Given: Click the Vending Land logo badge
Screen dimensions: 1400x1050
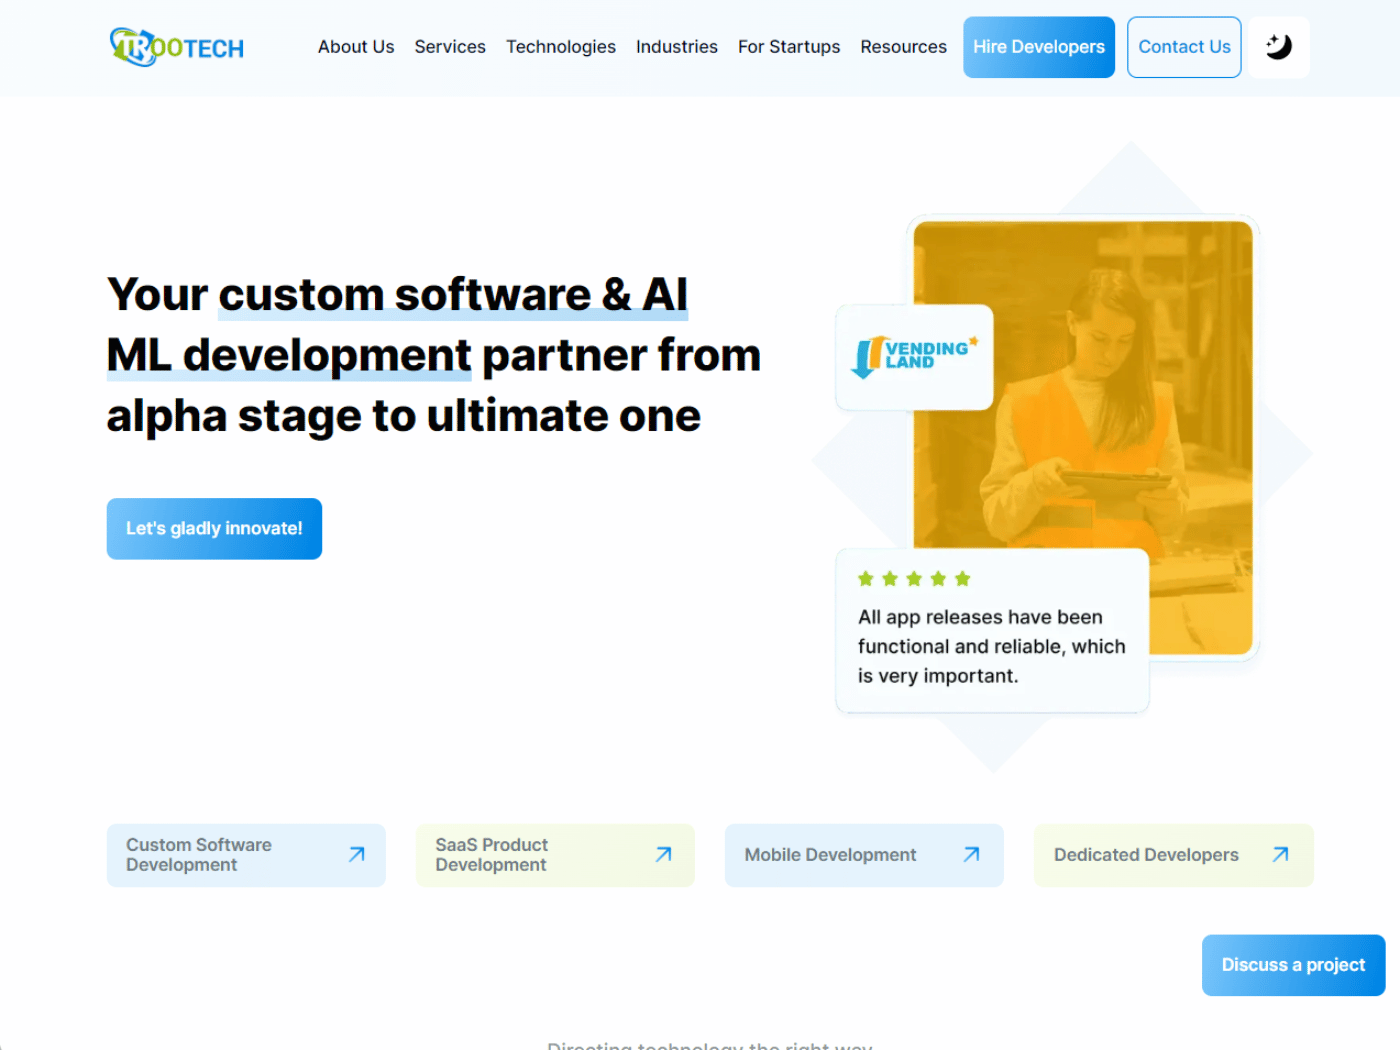Looking at the screenshot, I should click(x=914, y=357).
